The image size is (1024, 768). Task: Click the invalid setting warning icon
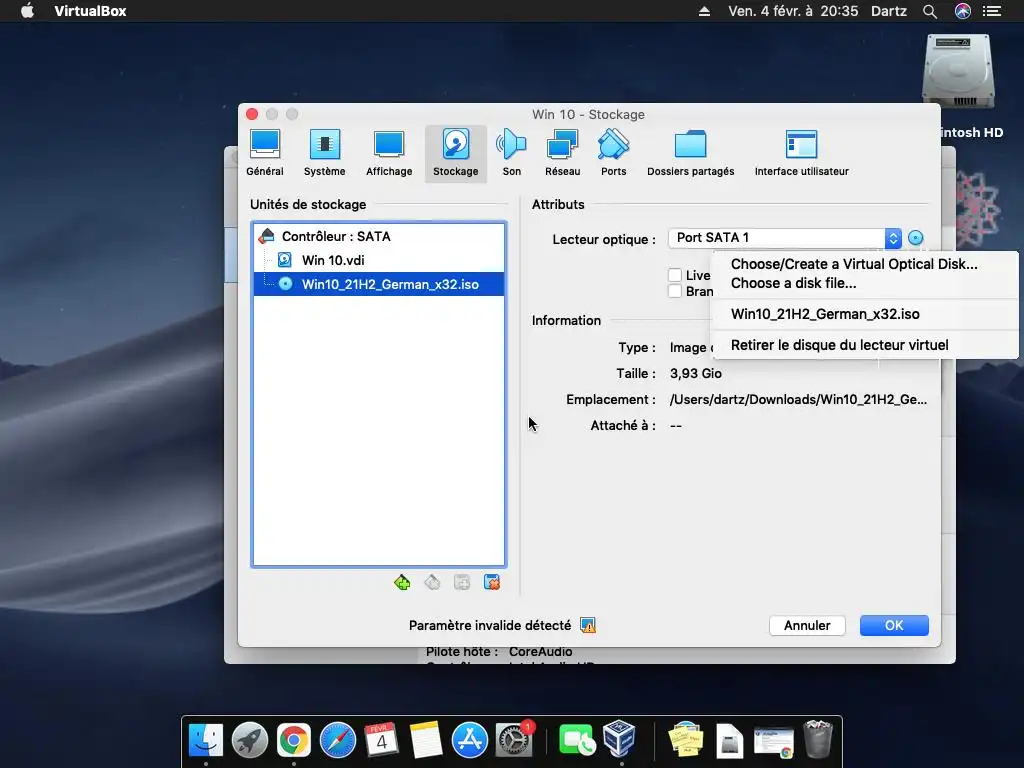(588, 626)
